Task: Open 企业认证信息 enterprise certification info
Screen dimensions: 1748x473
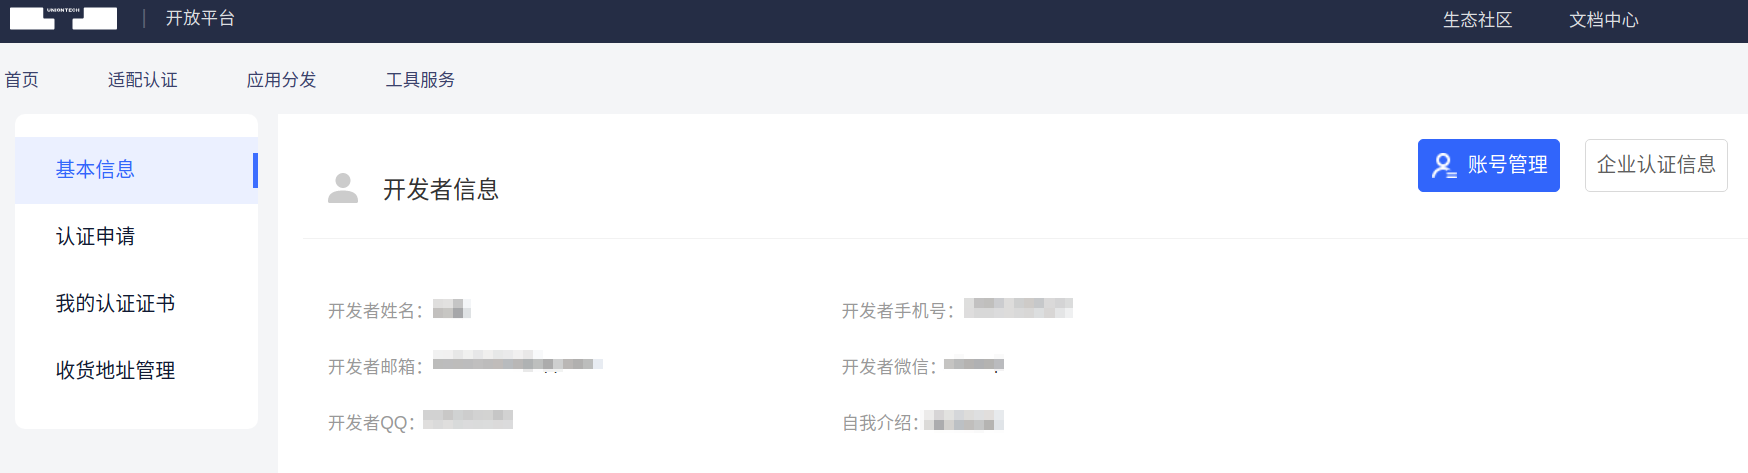Action: pyautogui.click(x=1656, y=165)
